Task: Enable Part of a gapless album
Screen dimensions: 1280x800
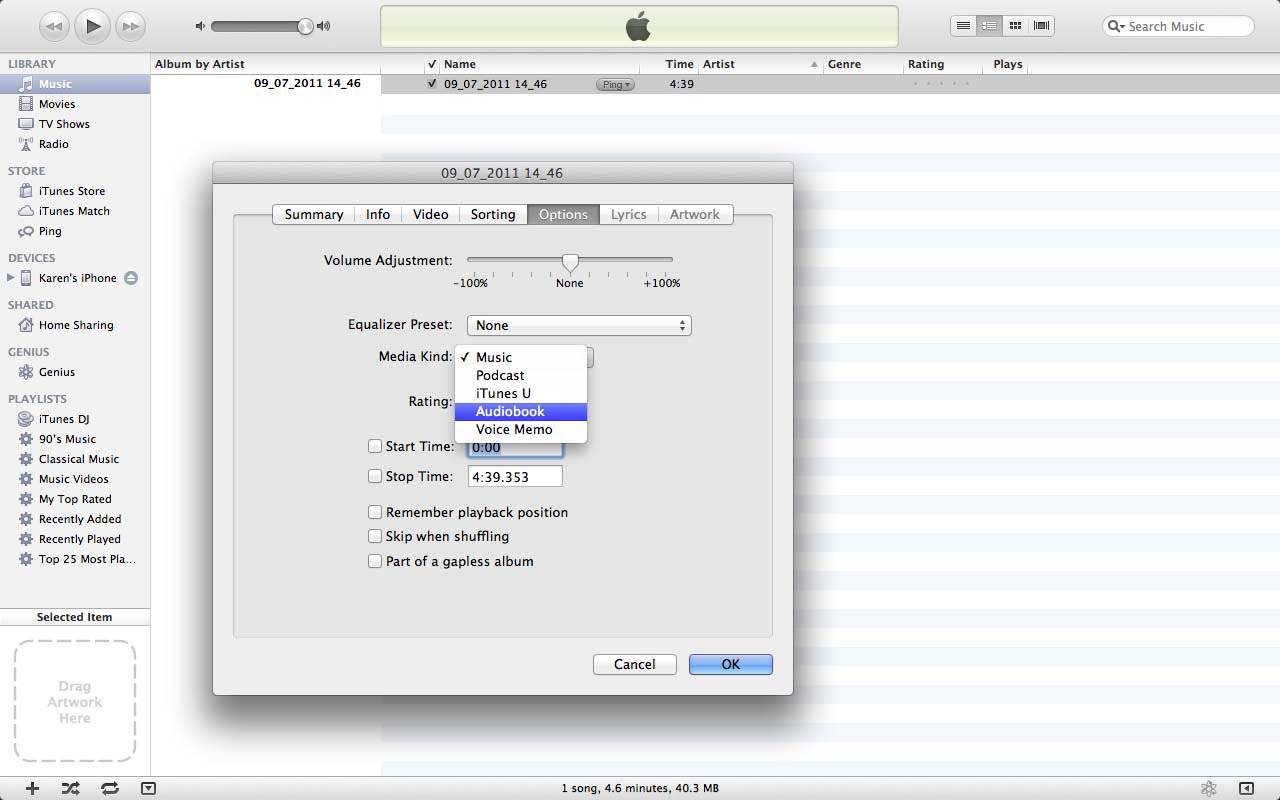Action: point(375,561)
